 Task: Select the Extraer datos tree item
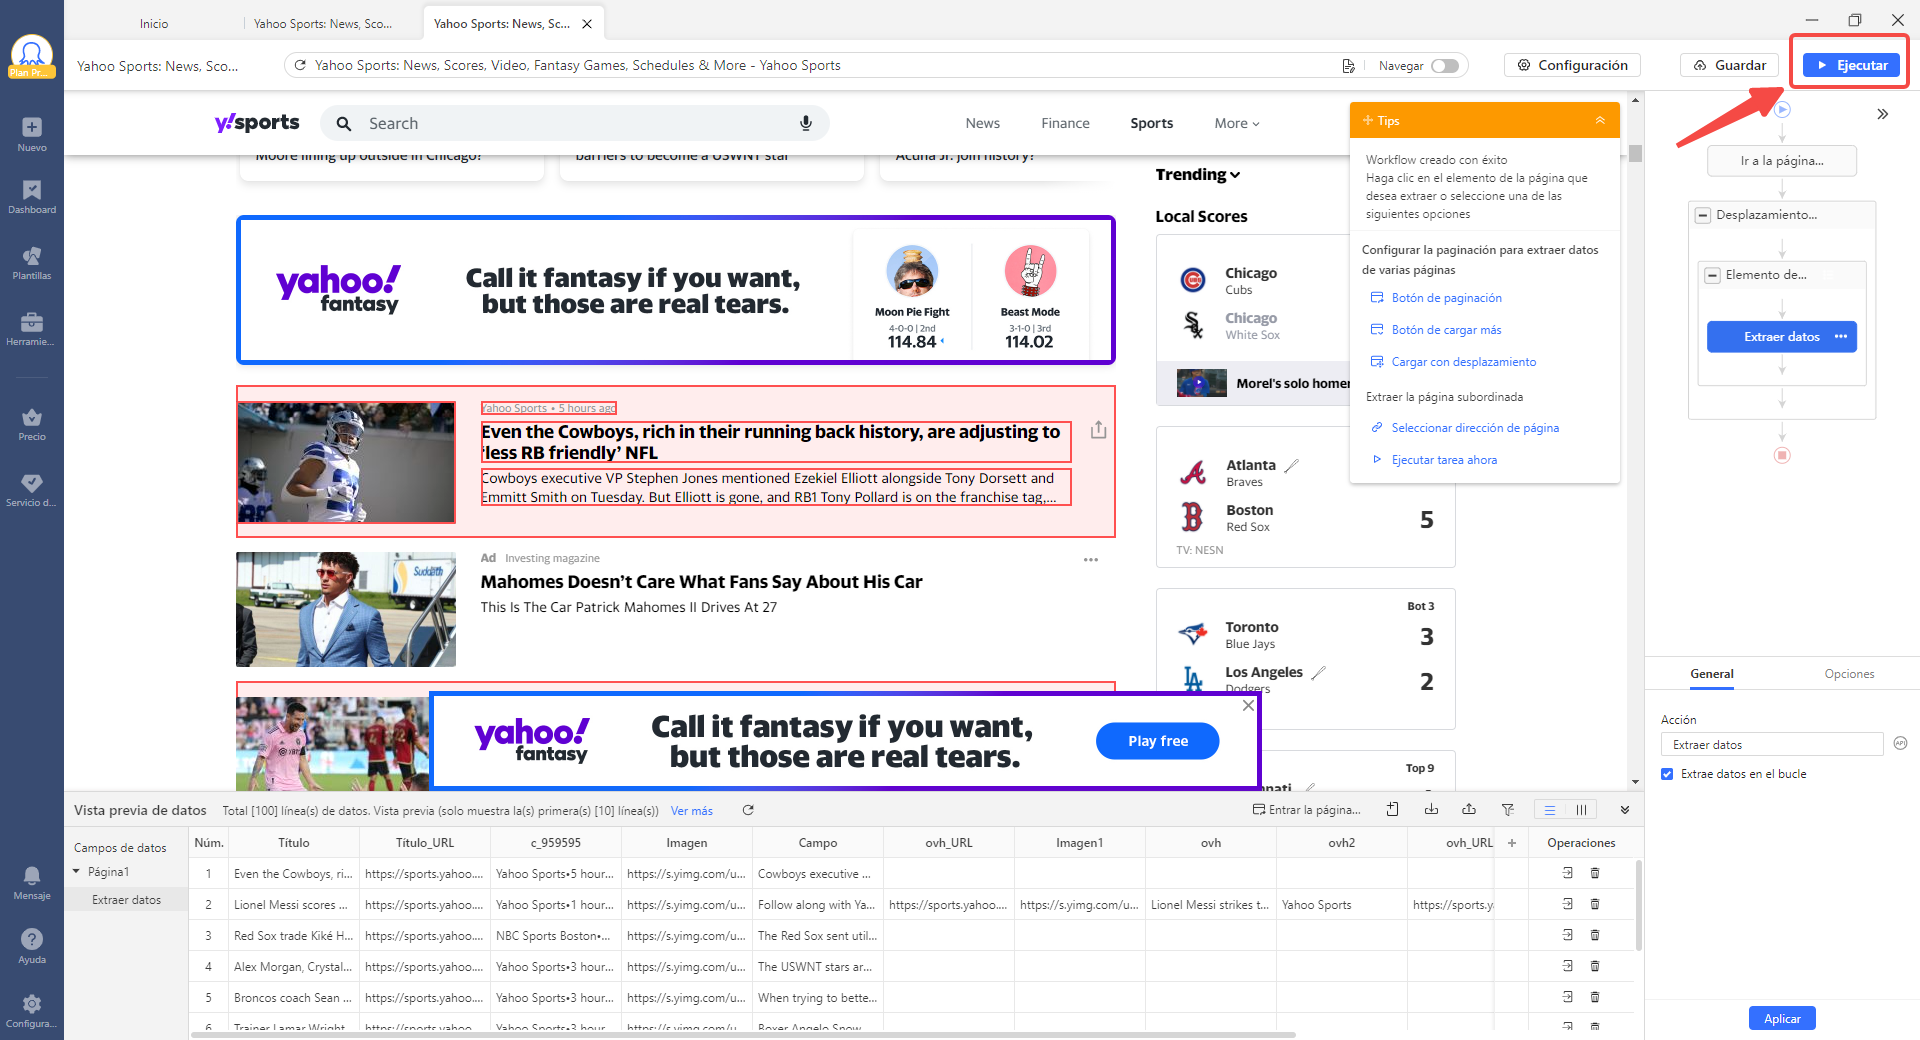click(126, 900)
